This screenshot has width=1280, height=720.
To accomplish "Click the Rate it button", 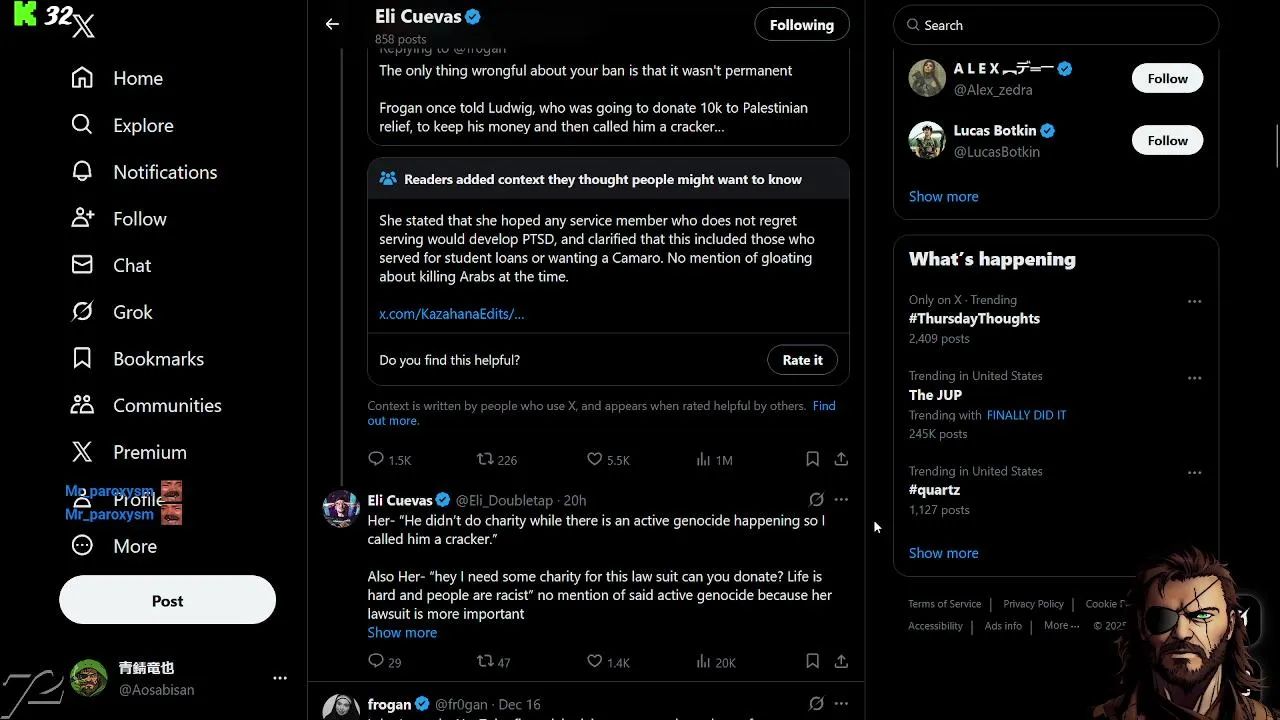I will [802, 360].
